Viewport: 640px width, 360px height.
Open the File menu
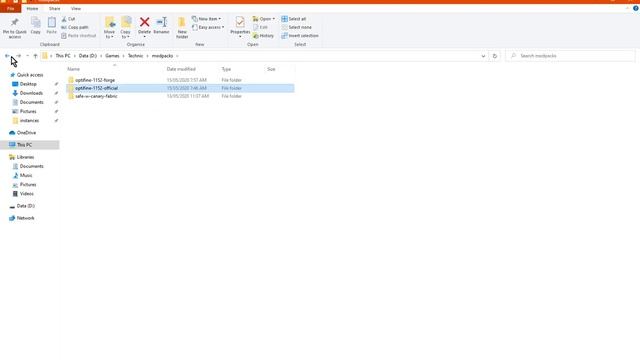pos(11,9)
